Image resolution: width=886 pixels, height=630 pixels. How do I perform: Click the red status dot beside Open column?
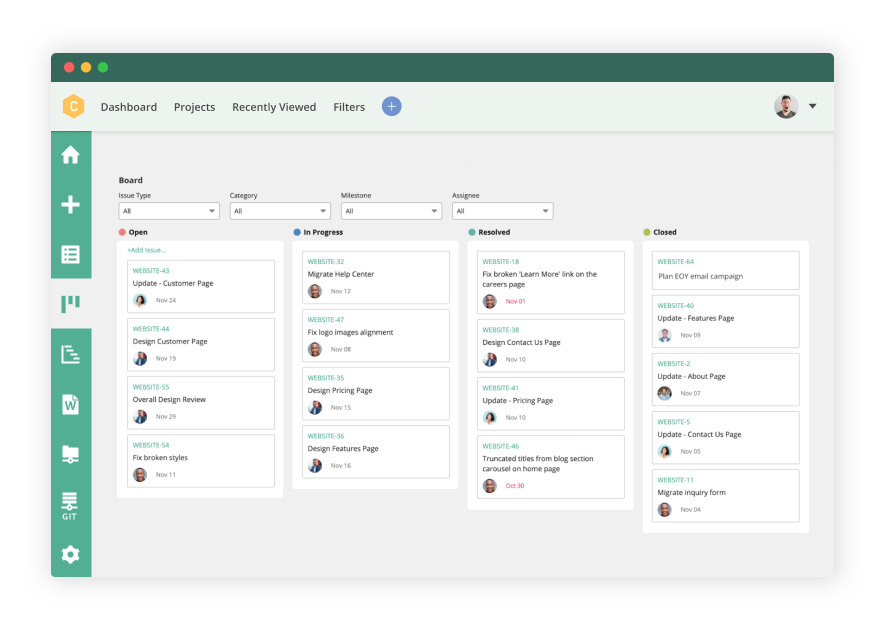pos(122,232)
